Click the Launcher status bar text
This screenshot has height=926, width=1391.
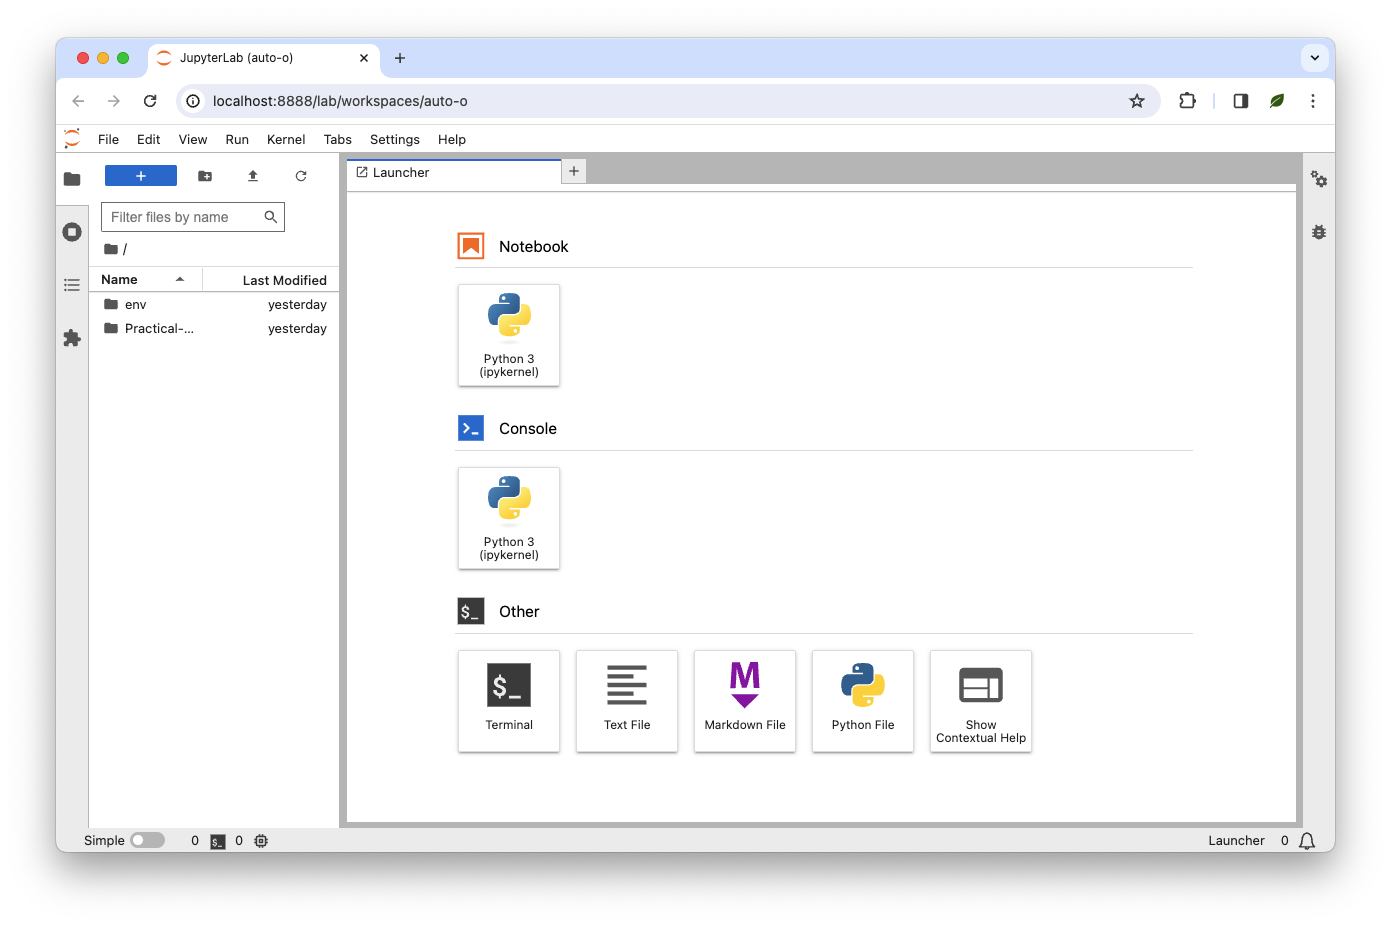[x=1236, y=841]
